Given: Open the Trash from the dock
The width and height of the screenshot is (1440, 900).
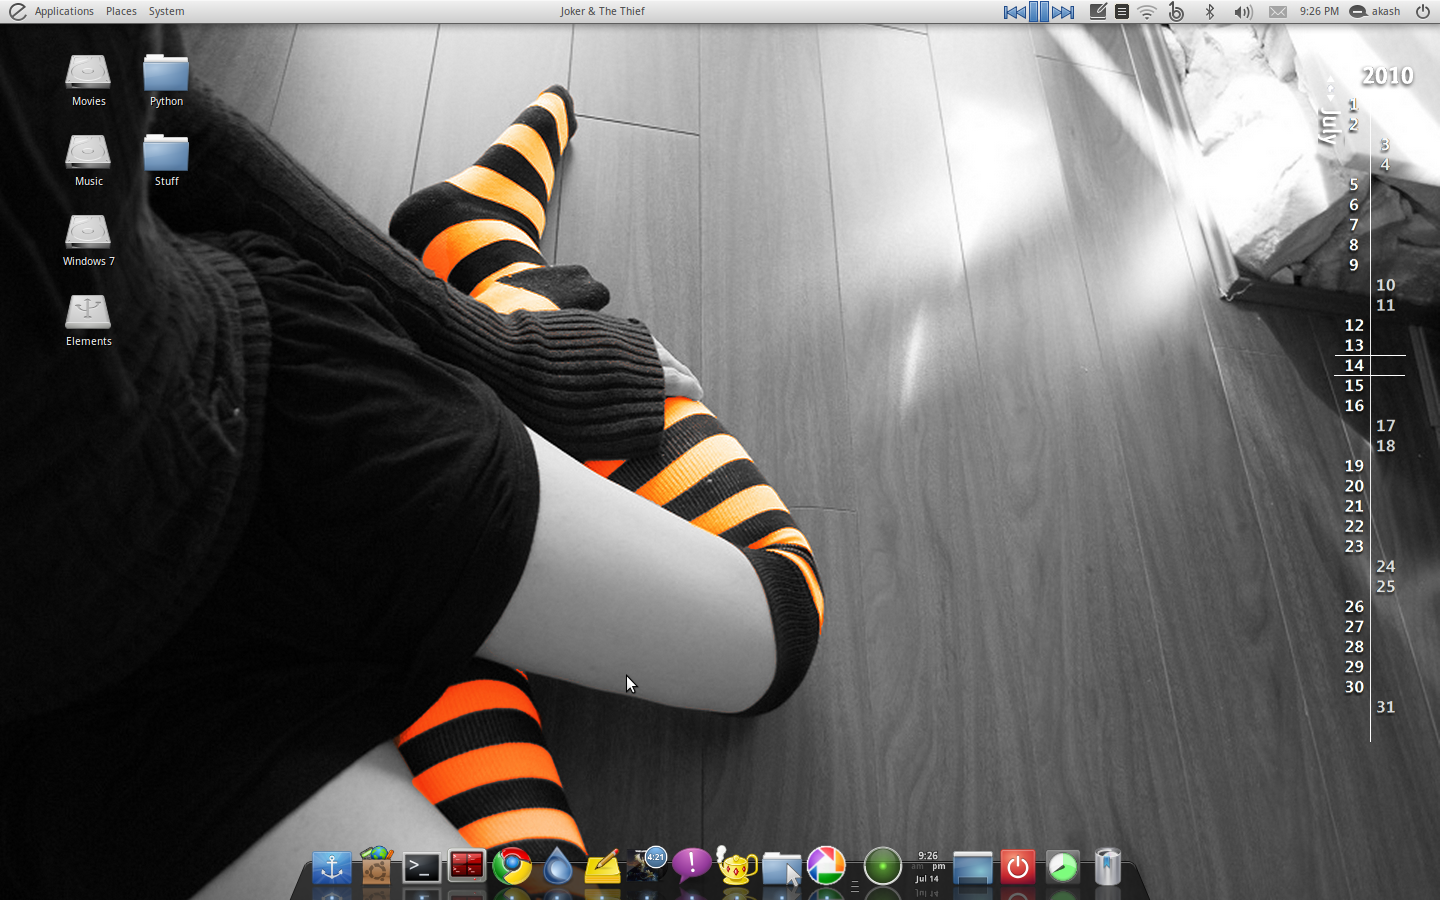Looking at the screenshot, I should click(x=1107, y=866).
